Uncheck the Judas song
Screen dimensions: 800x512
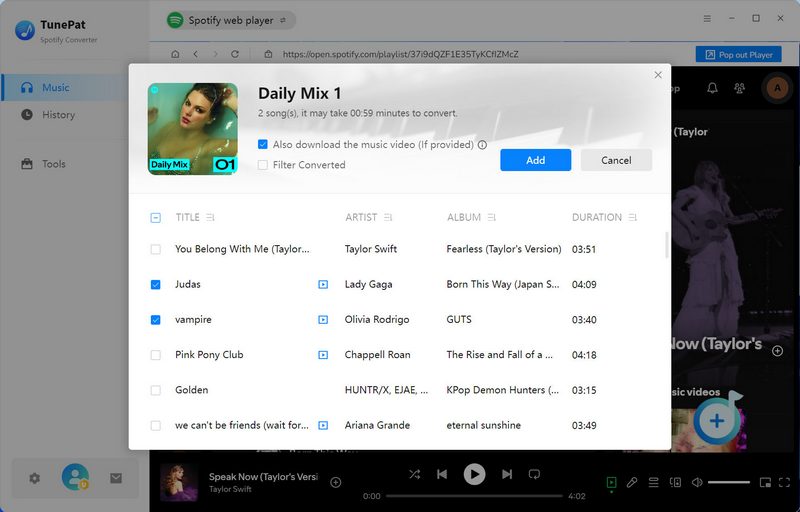tap(156, 285)
